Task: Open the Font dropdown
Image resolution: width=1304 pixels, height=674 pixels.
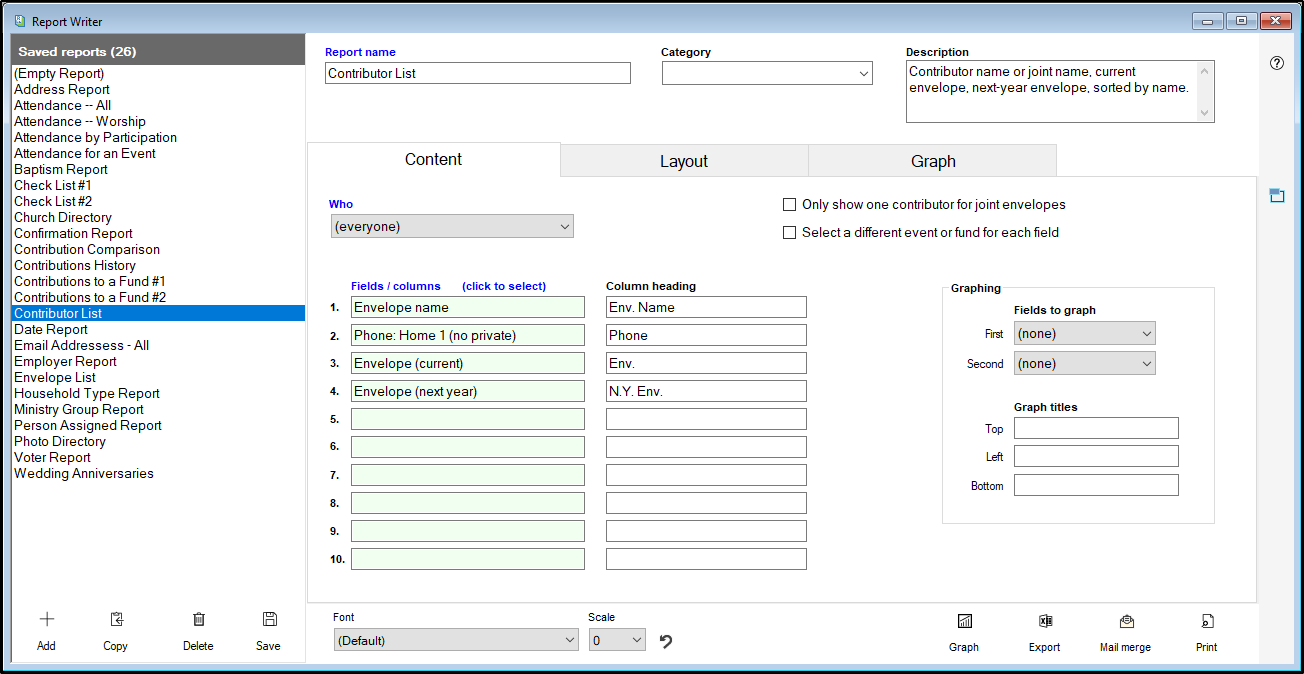Action: pos(456,640)
